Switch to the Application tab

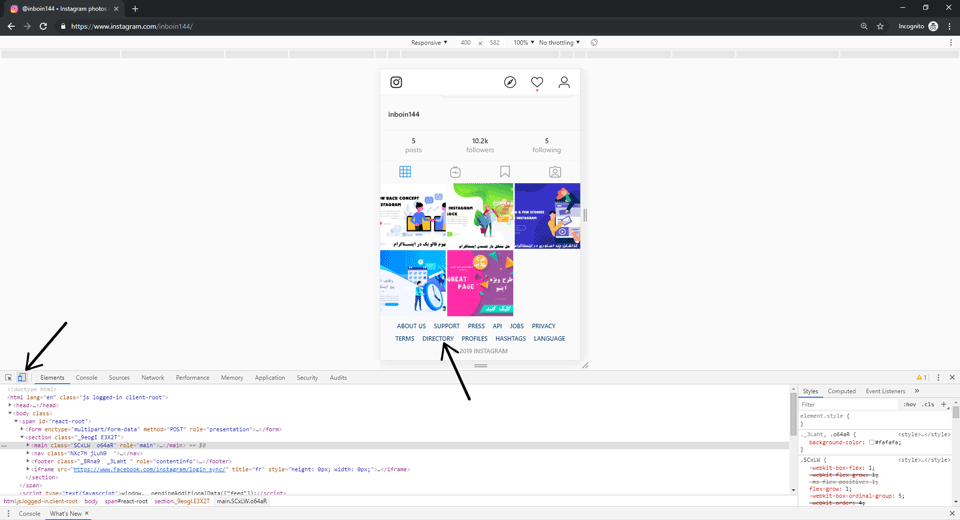pyautogui.click(x=269, y=377)
